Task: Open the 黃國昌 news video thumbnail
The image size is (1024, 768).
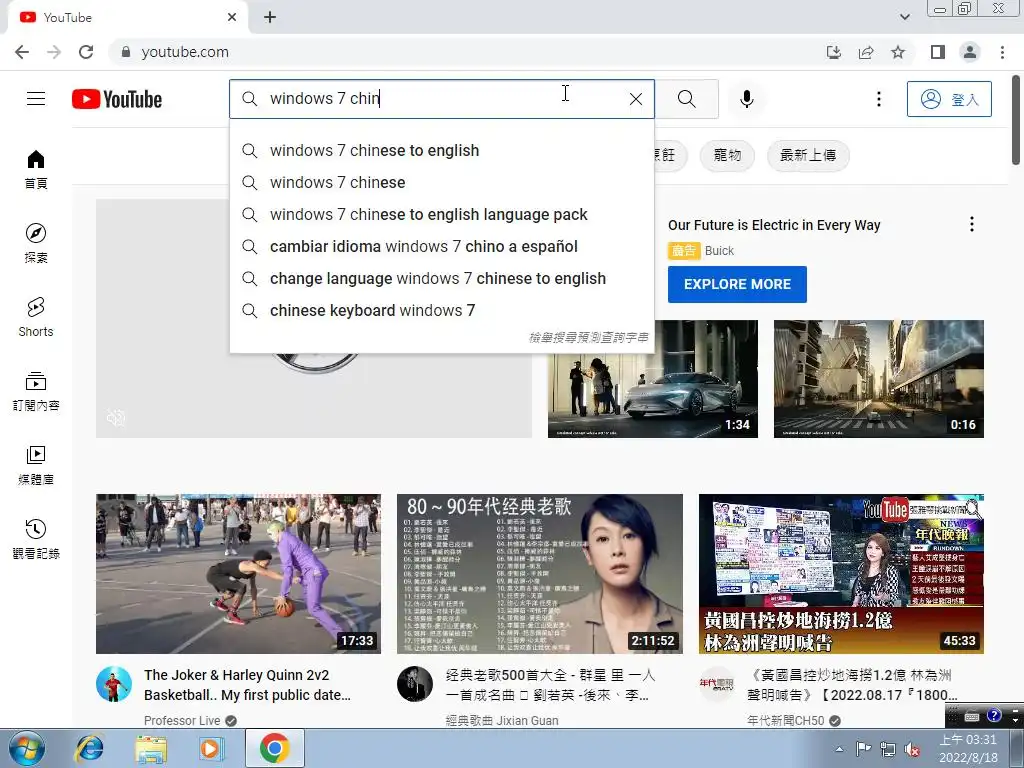Action: point(841,573)
